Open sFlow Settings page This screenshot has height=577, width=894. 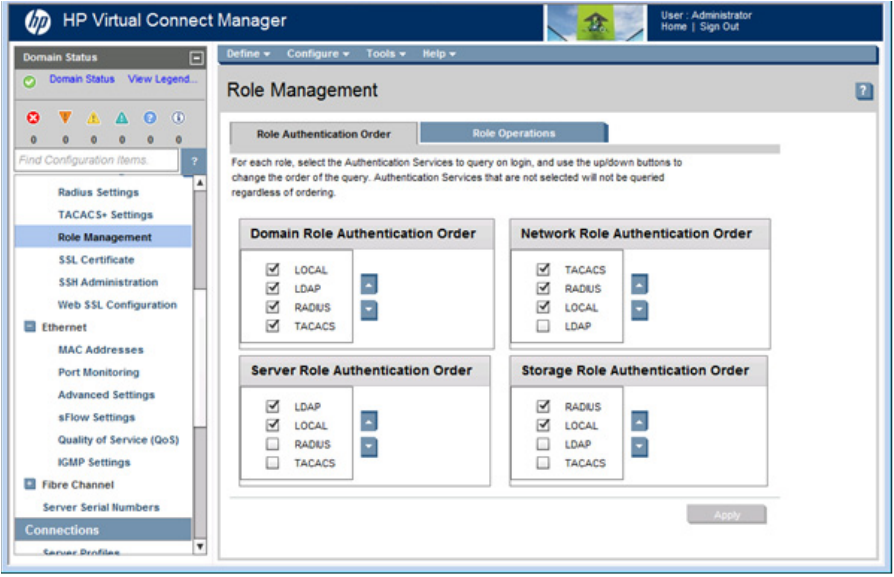click(x=96, y=417)
